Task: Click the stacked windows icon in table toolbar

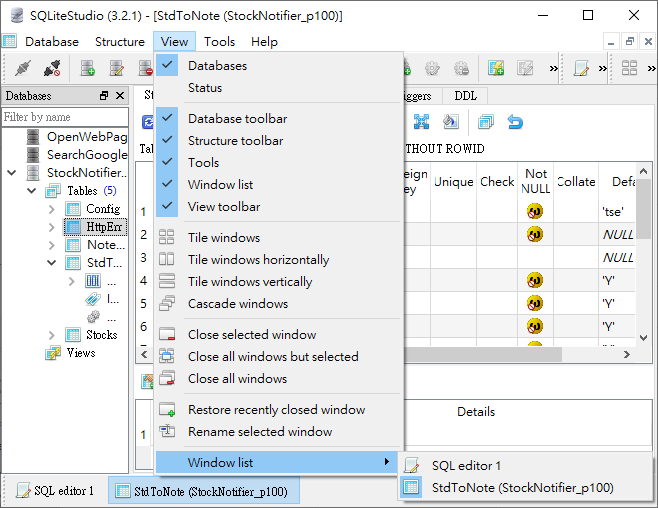Action: tap(486, 122)
